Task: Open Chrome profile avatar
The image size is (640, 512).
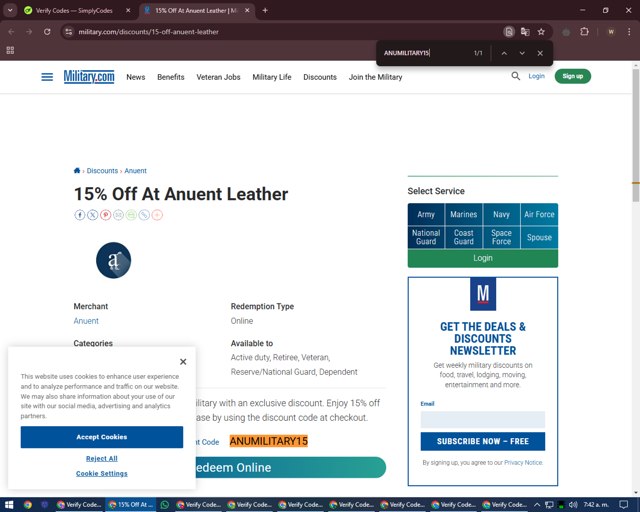Action: 611,32
